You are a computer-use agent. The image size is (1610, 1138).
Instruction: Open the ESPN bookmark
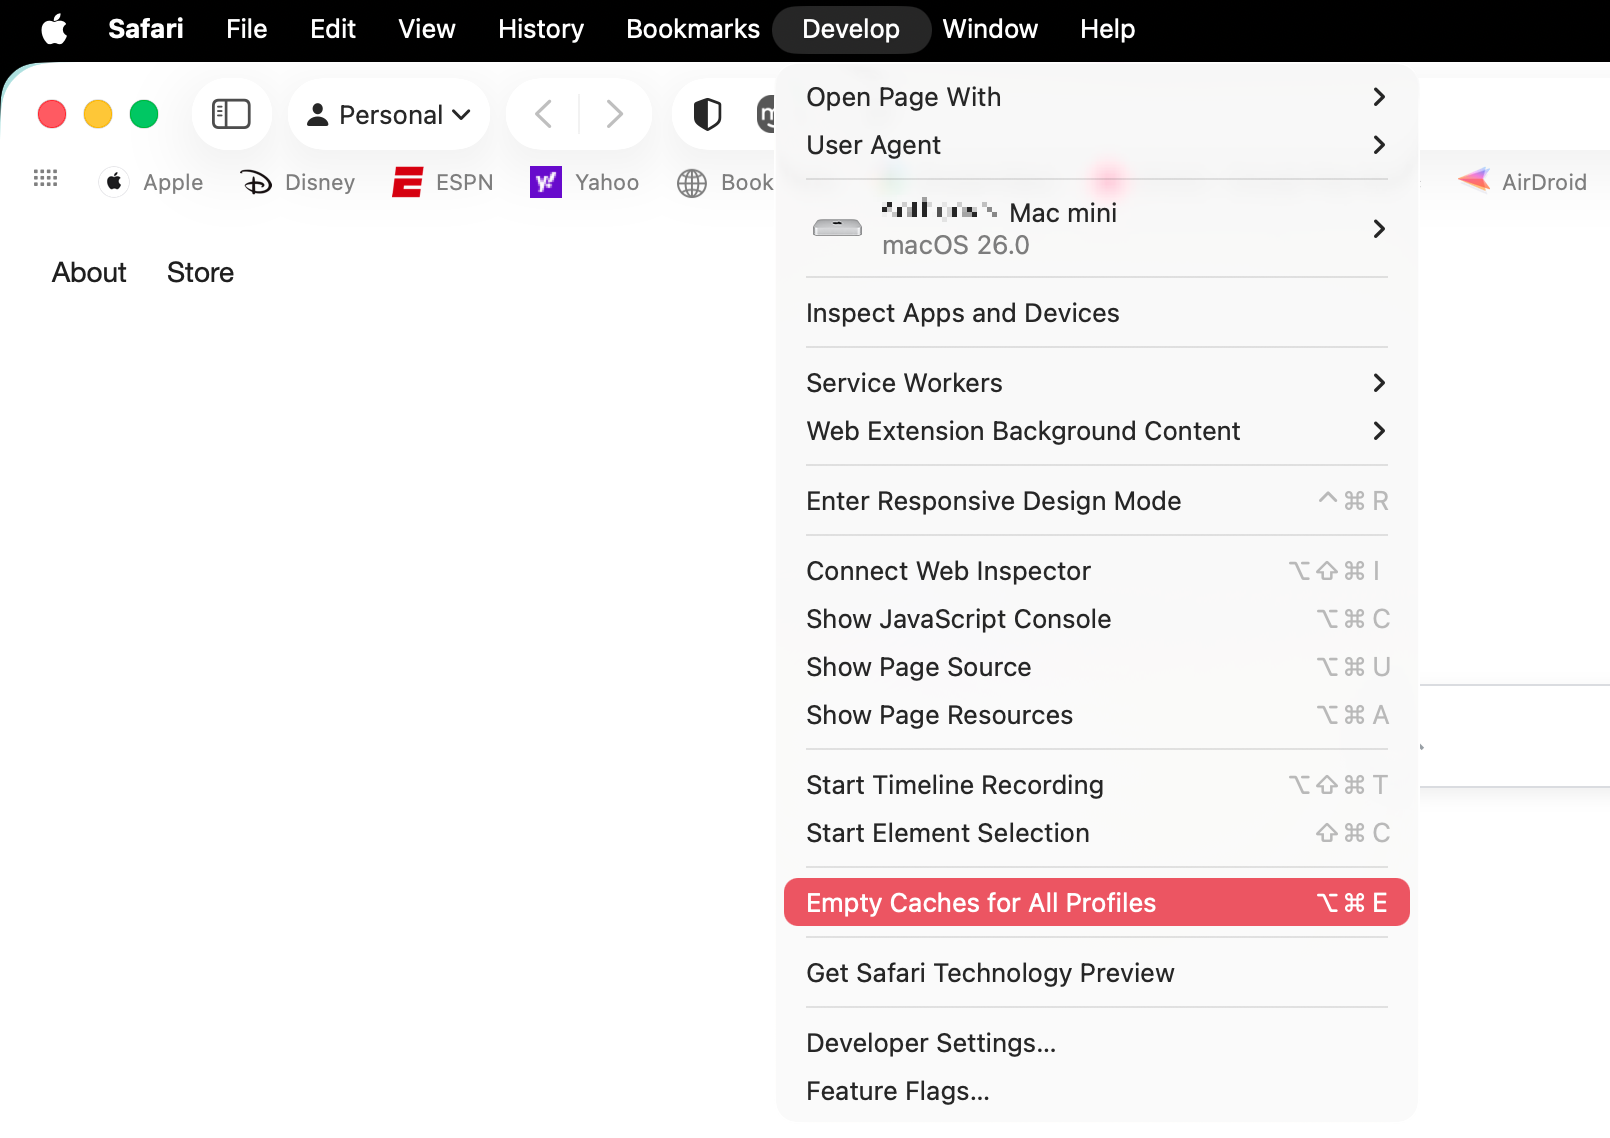(441, 182)
